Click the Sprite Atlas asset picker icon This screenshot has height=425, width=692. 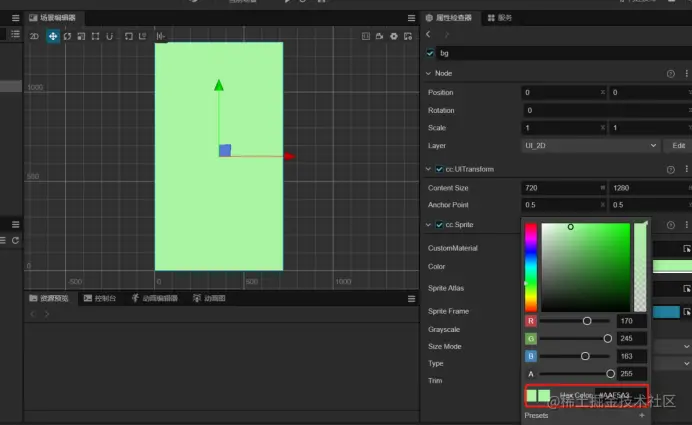tap(687, 289)
